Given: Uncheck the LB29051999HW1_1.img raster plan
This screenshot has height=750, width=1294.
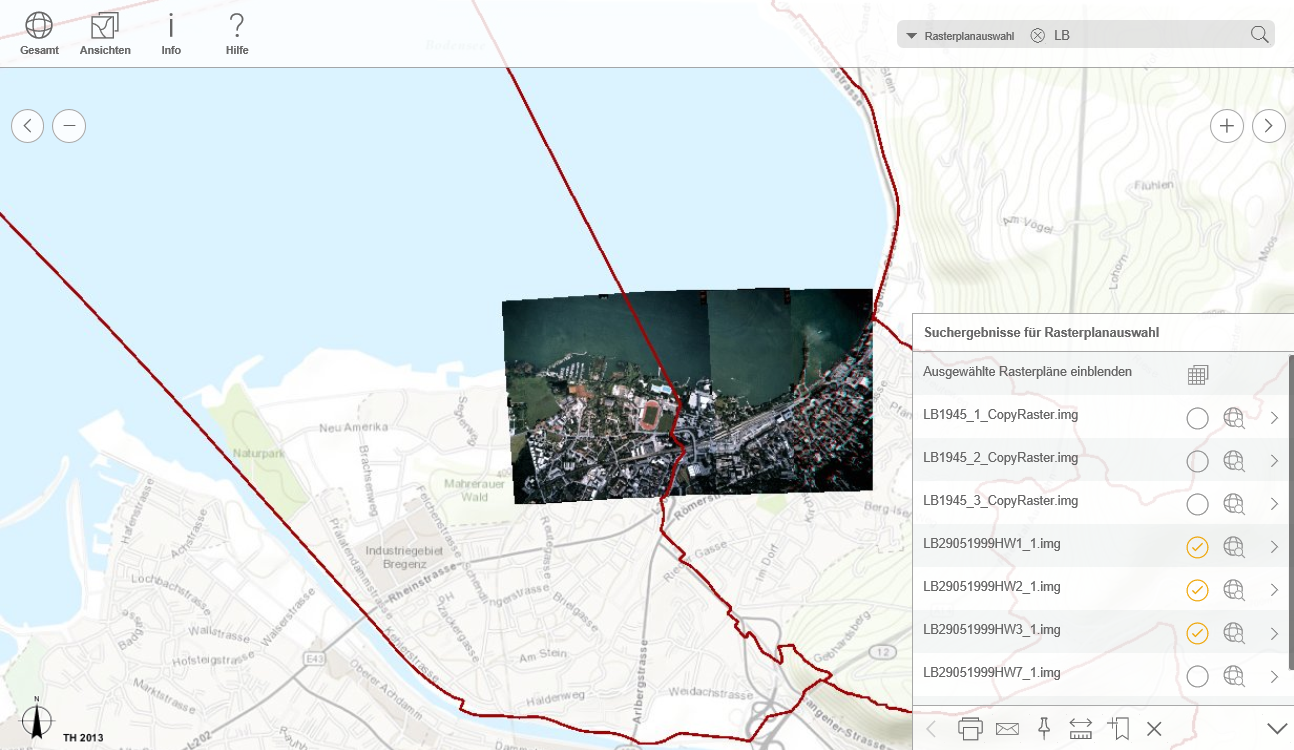Looking at the screenshot, I should (1197, 547).
